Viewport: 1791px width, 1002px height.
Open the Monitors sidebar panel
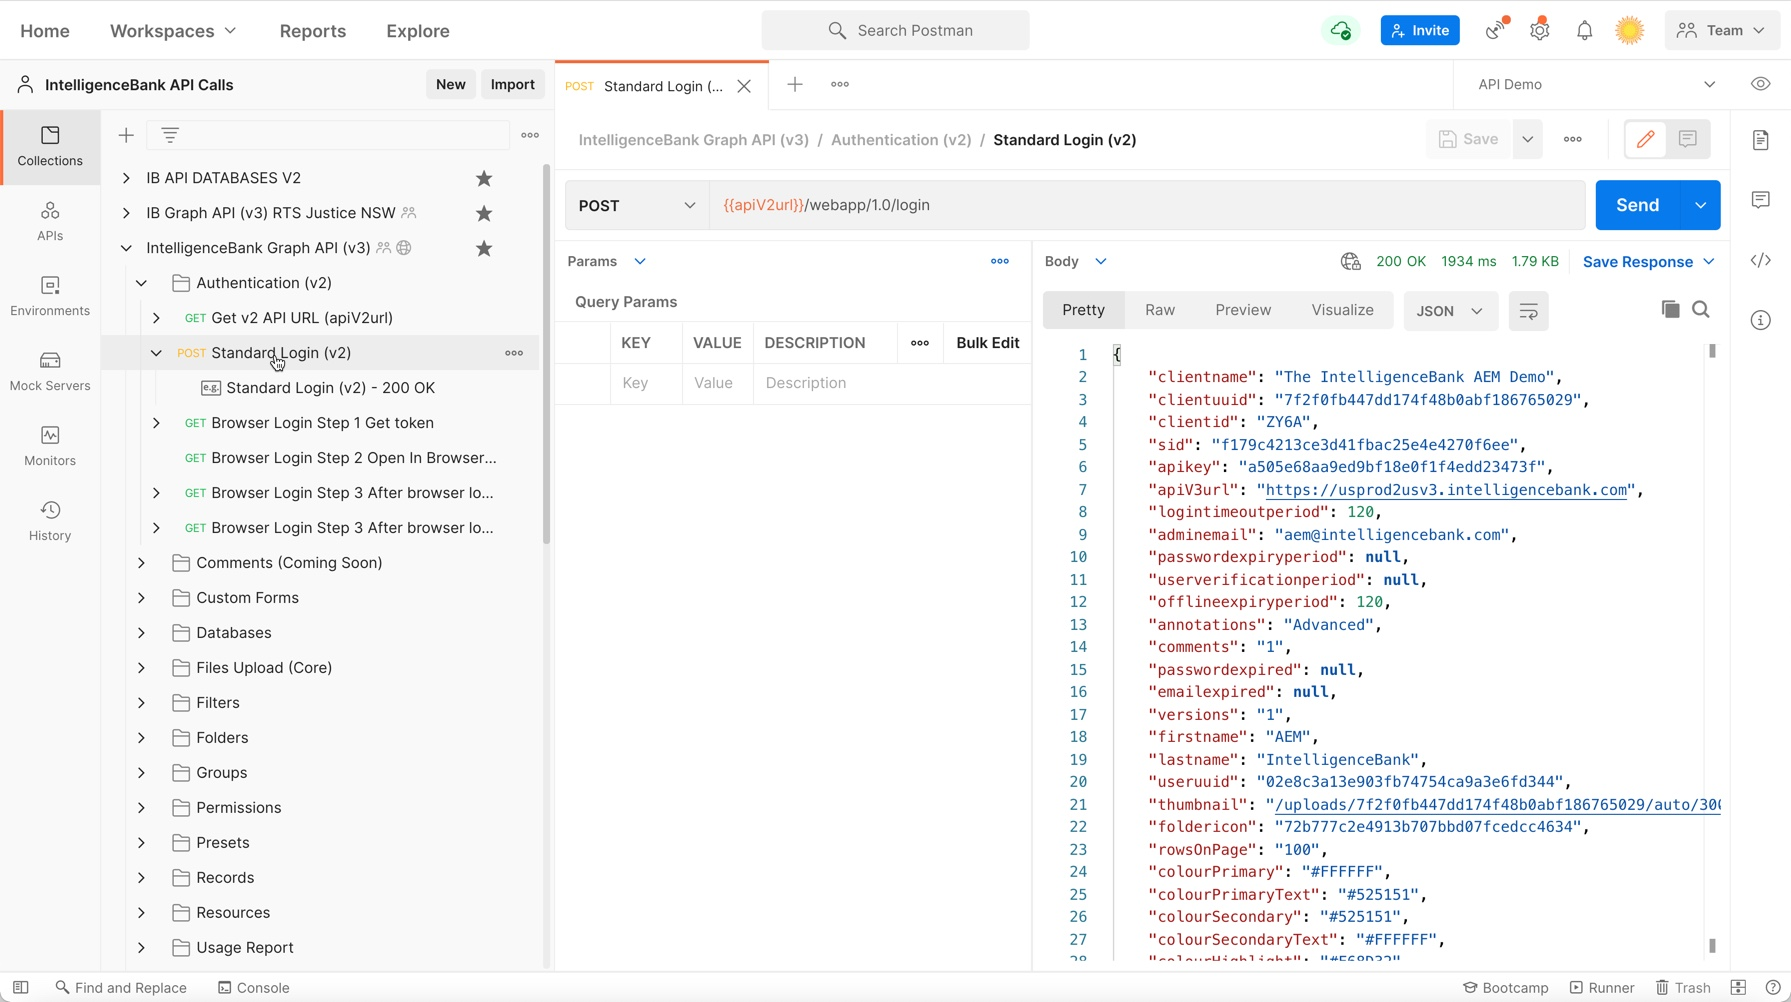(x=50, y=446)
